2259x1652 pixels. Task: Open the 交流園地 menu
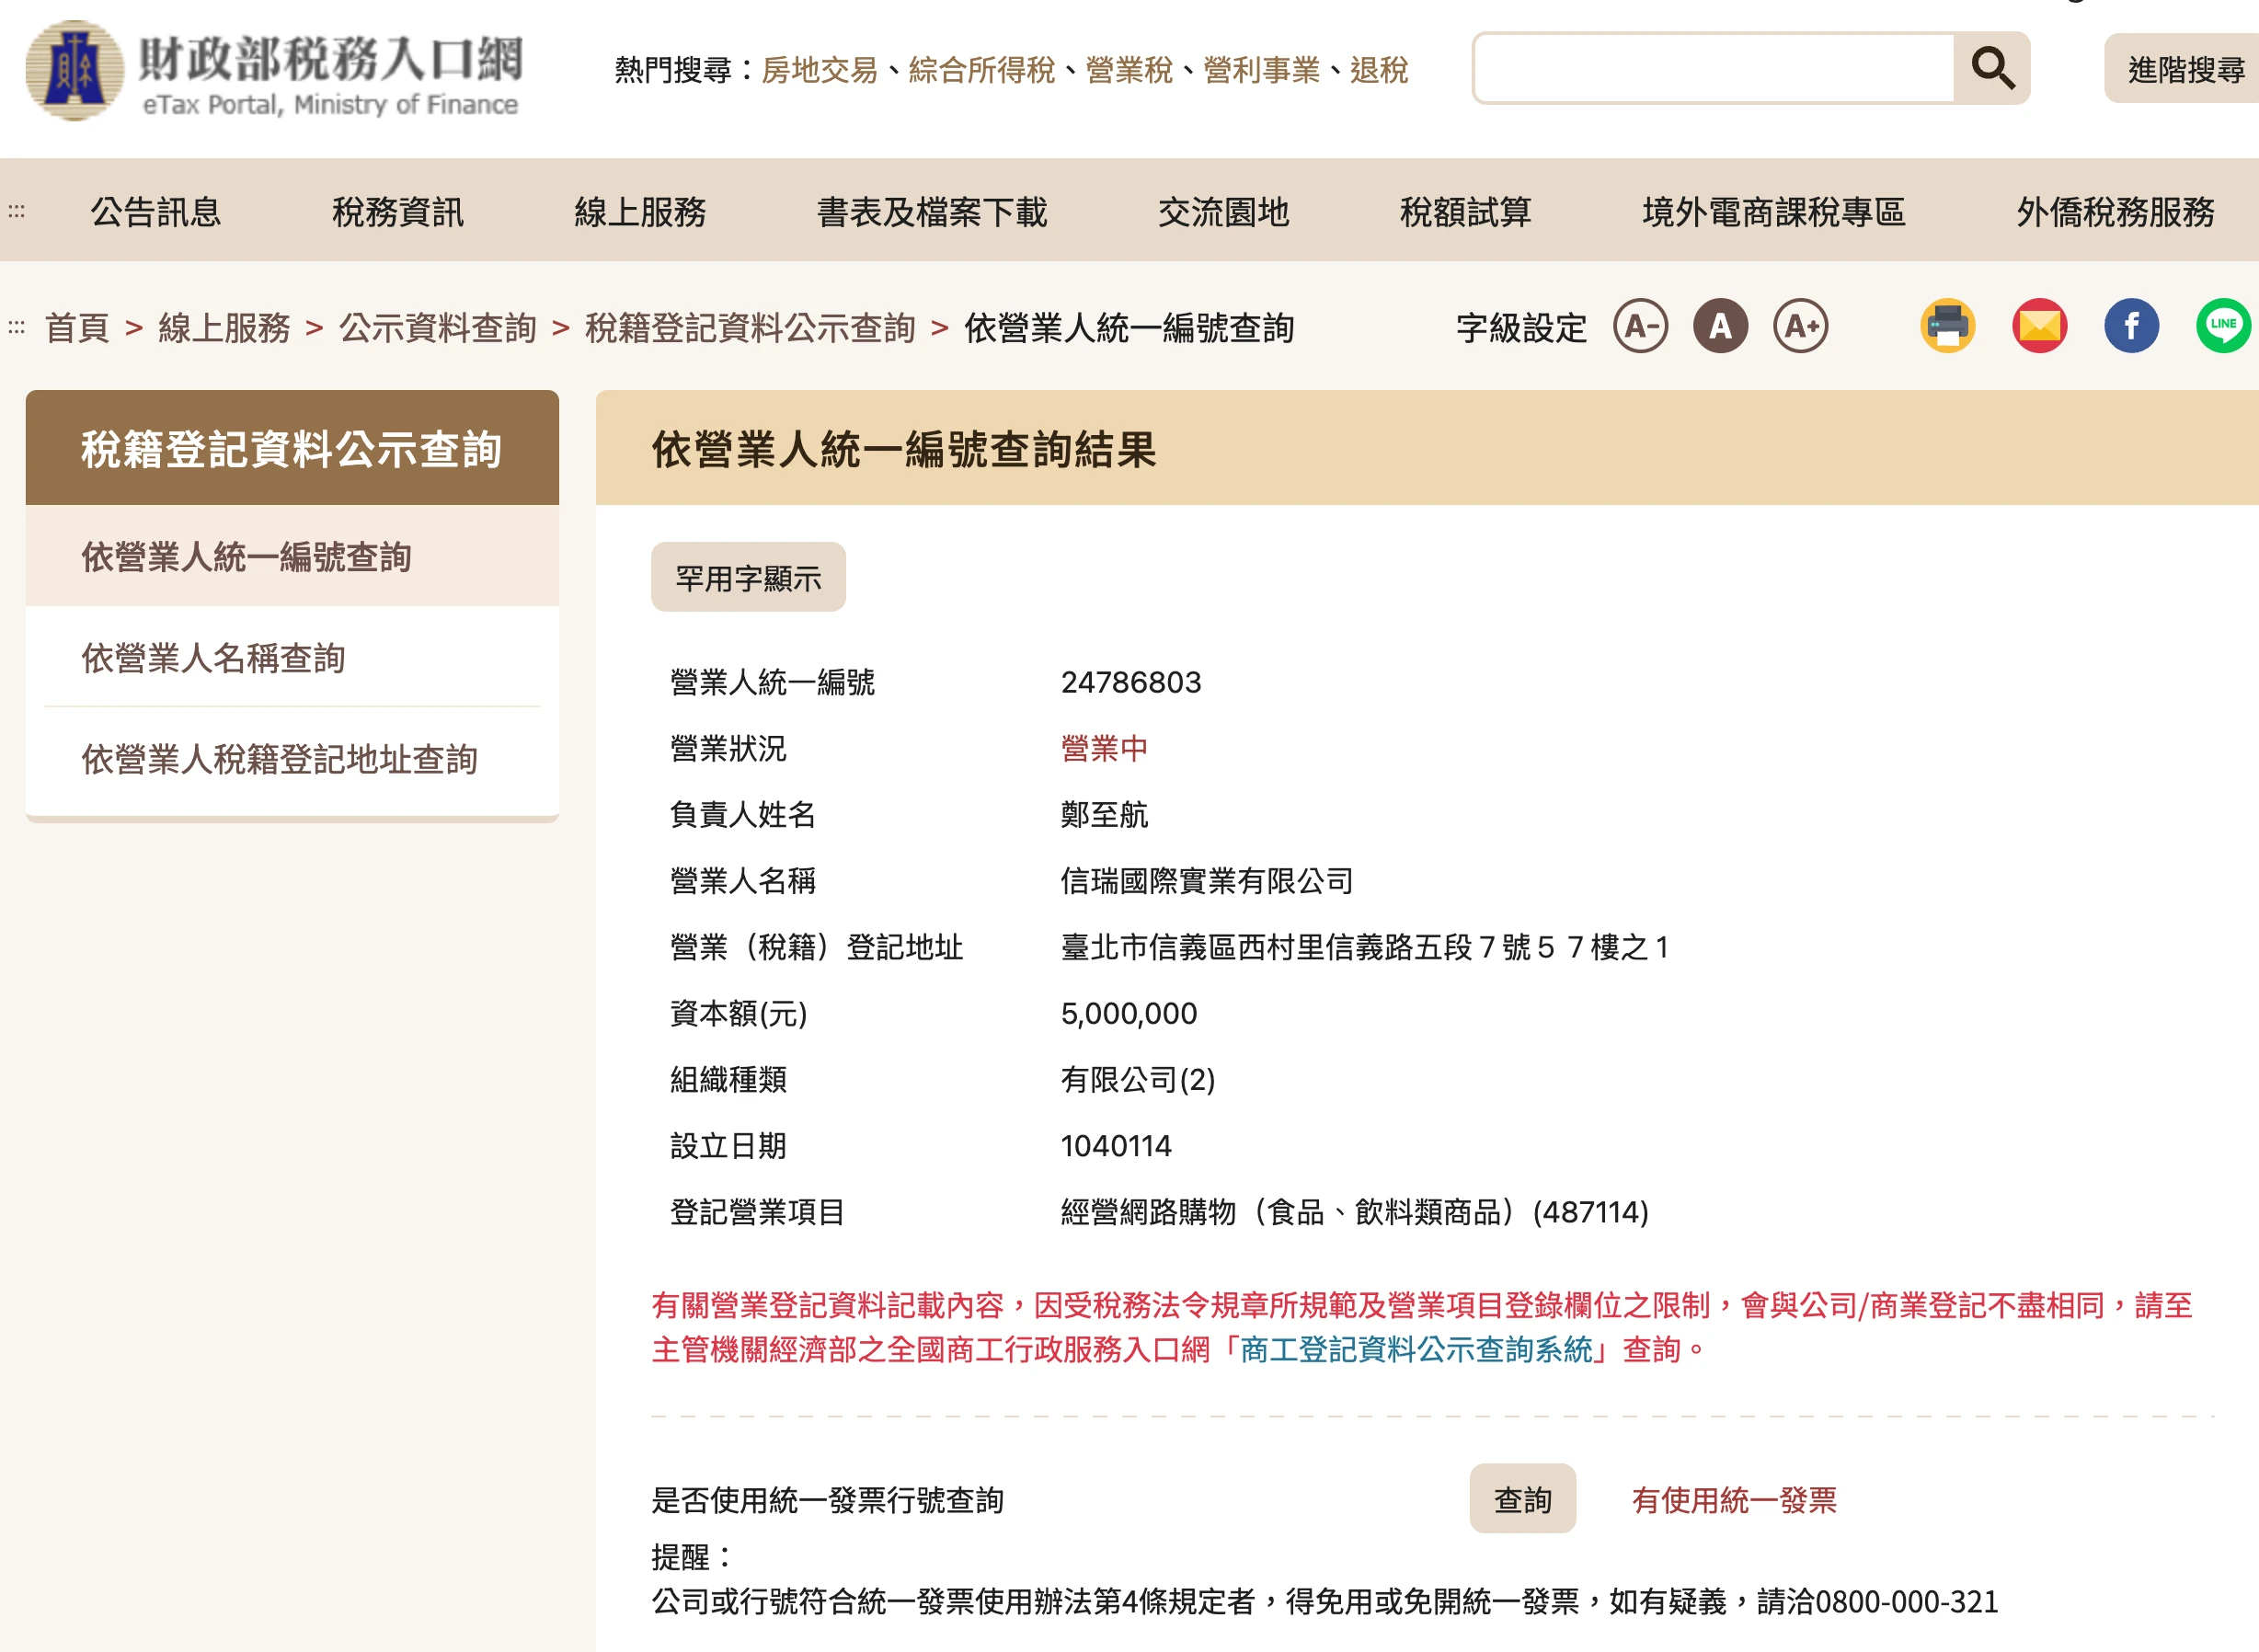click(x=1224, y=212)
